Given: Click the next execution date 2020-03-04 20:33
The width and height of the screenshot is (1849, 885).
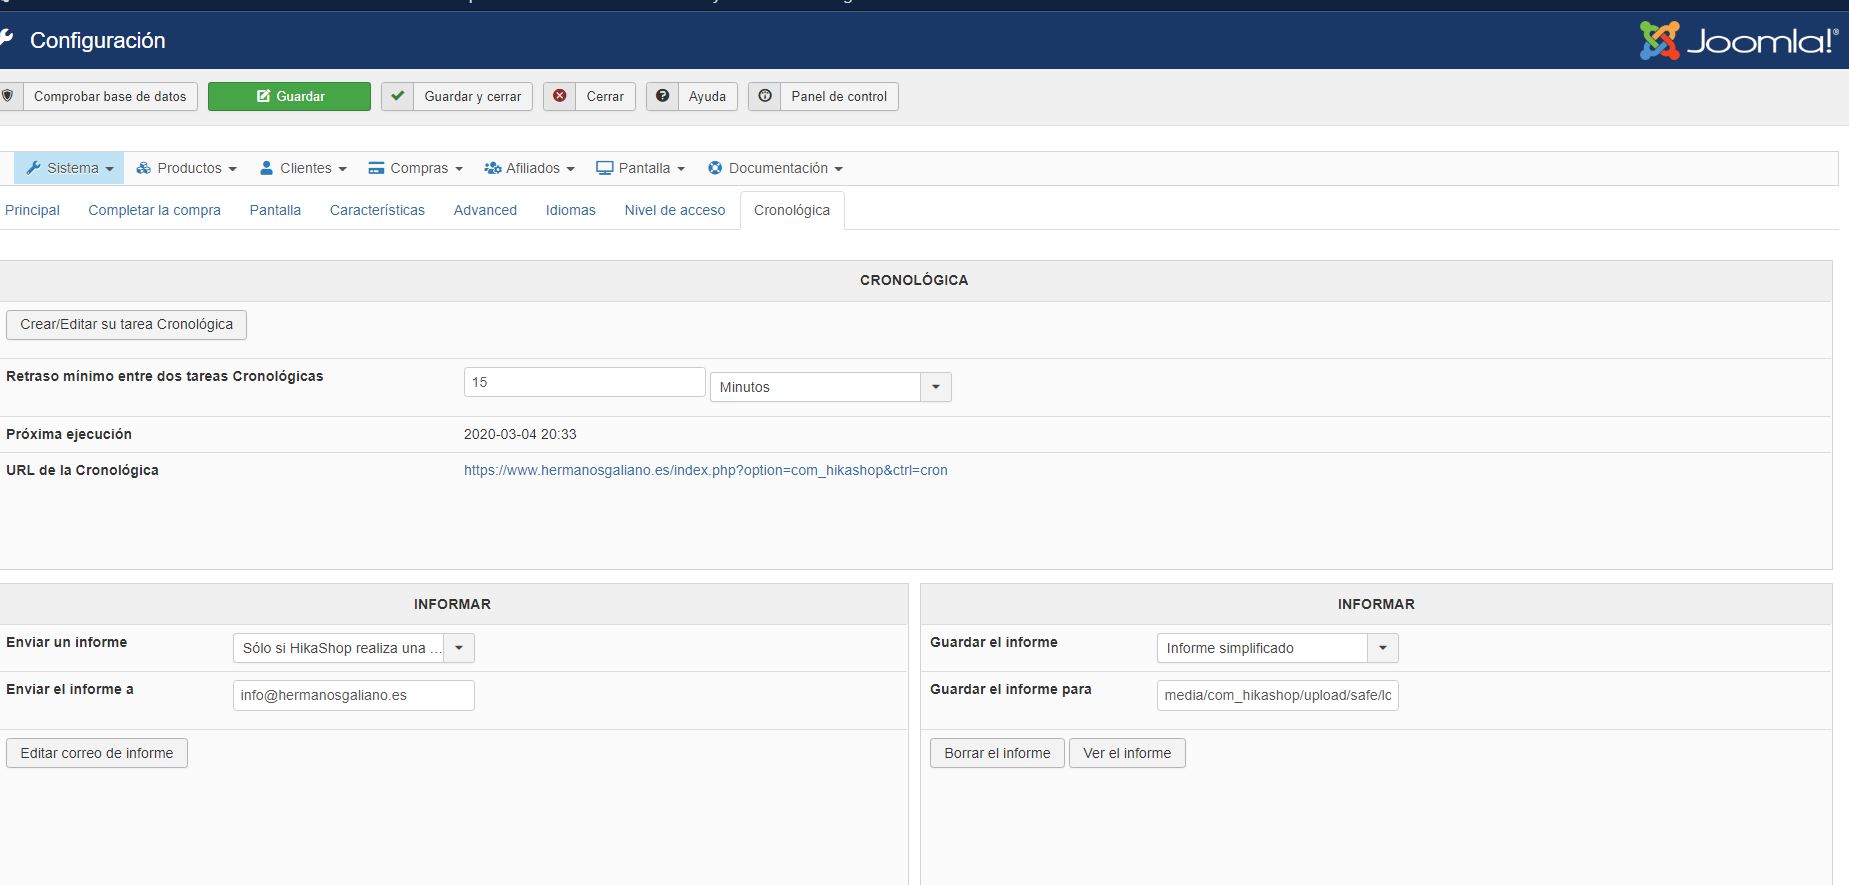Looking at the screenshot, I should point(520,434).
